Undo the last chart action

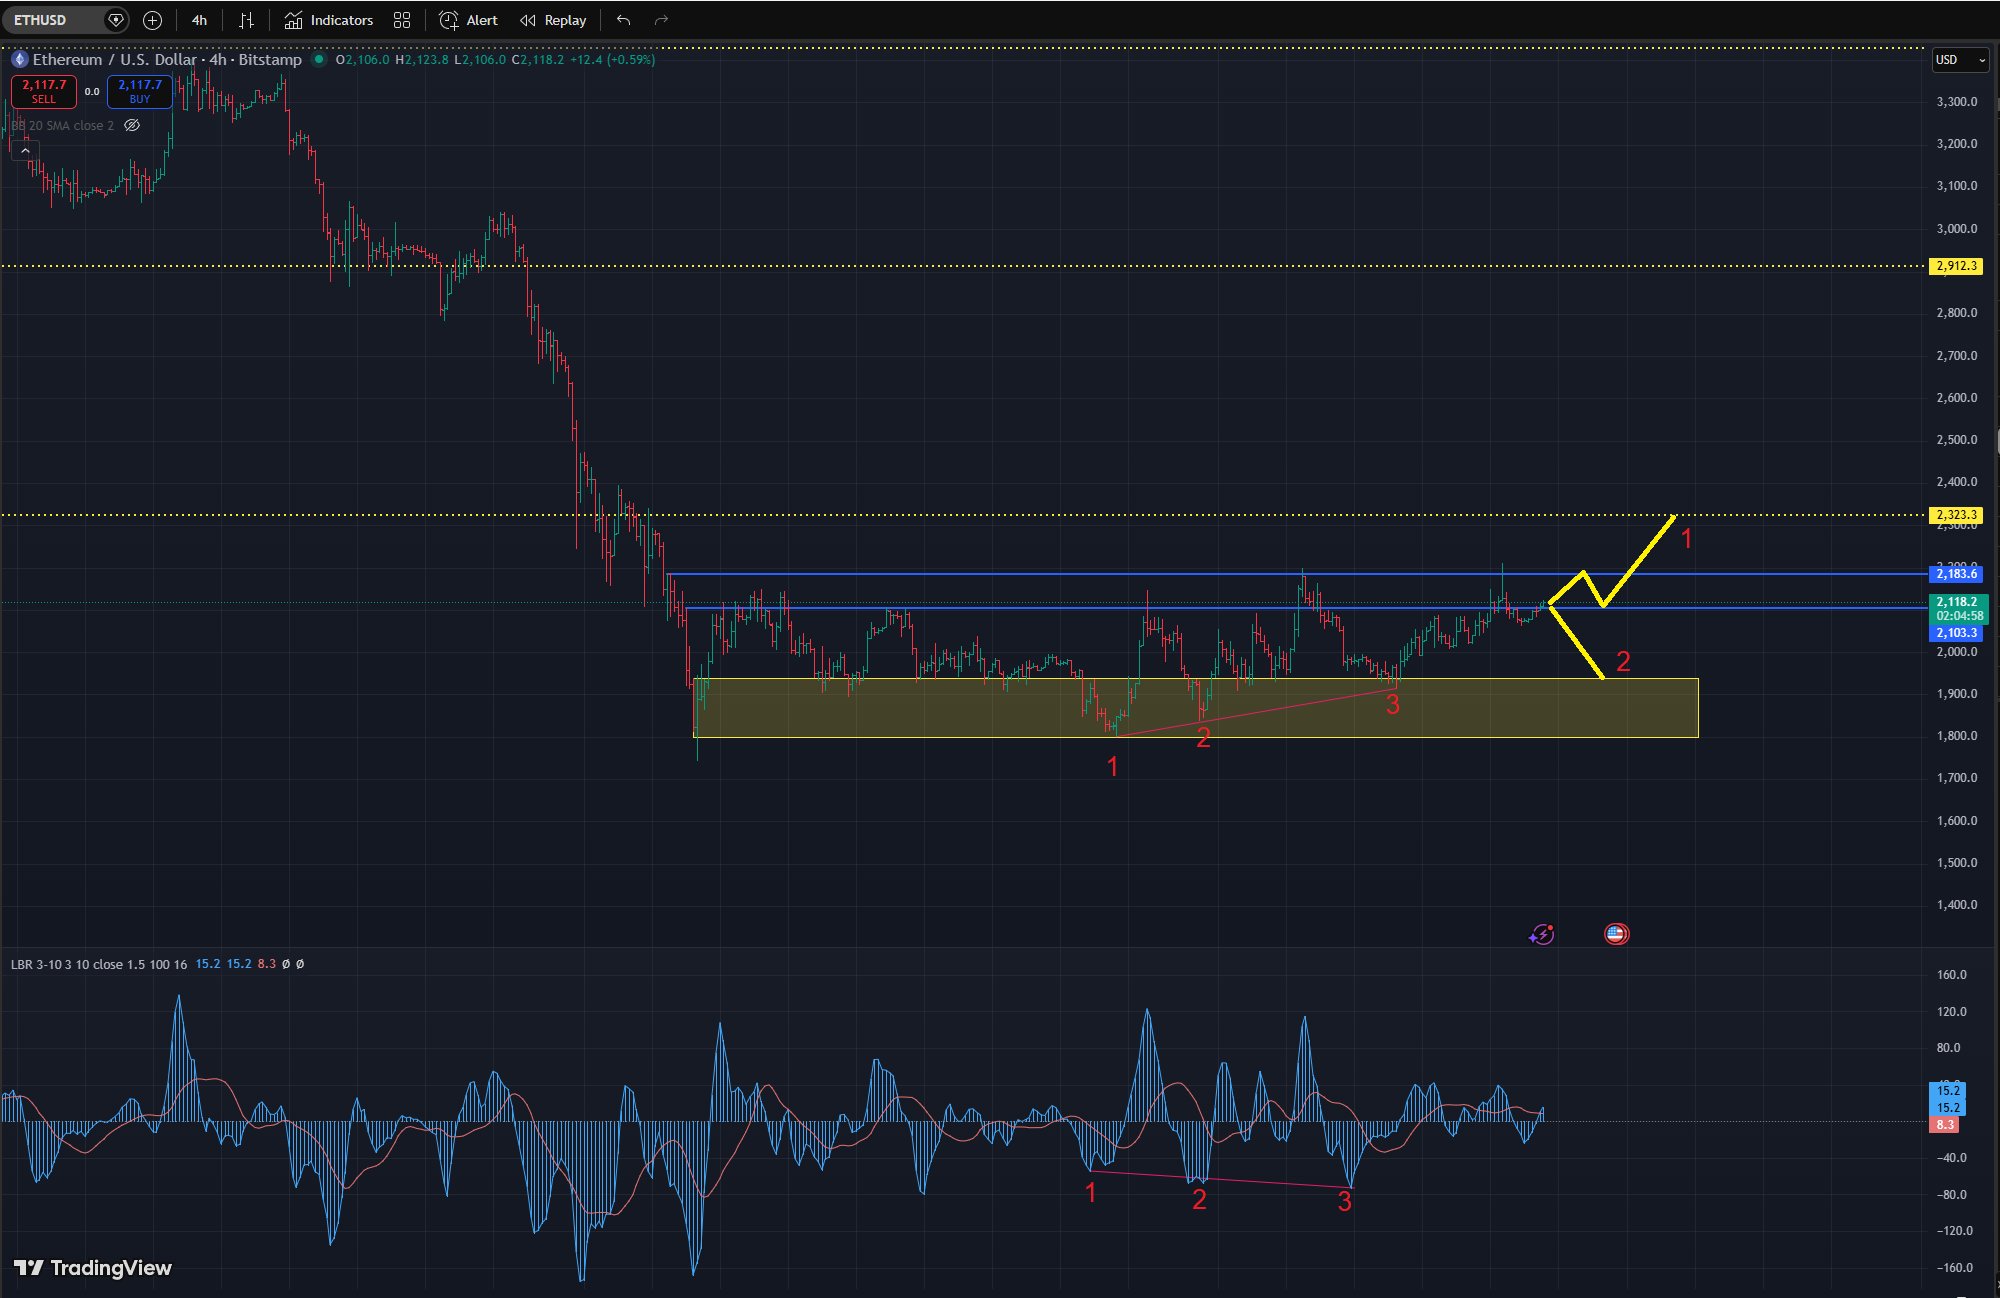click(624, 20)
